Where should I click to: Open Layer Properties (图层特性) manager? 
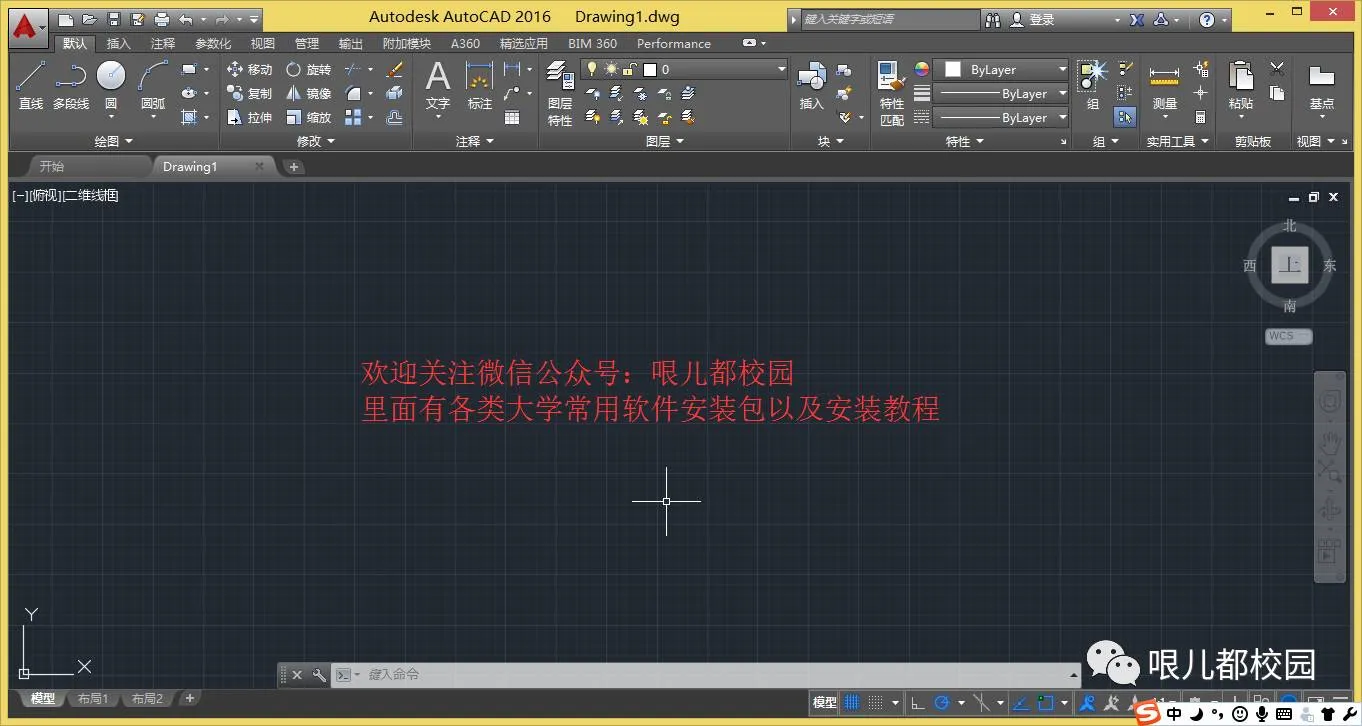pos(560,93)
